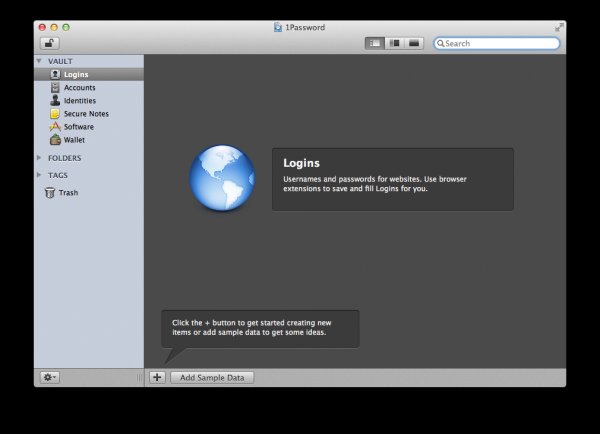This screenshot has width=600, height=434.
Task: Click the "FOLDERS" section heading
Action: click(65, 158)
